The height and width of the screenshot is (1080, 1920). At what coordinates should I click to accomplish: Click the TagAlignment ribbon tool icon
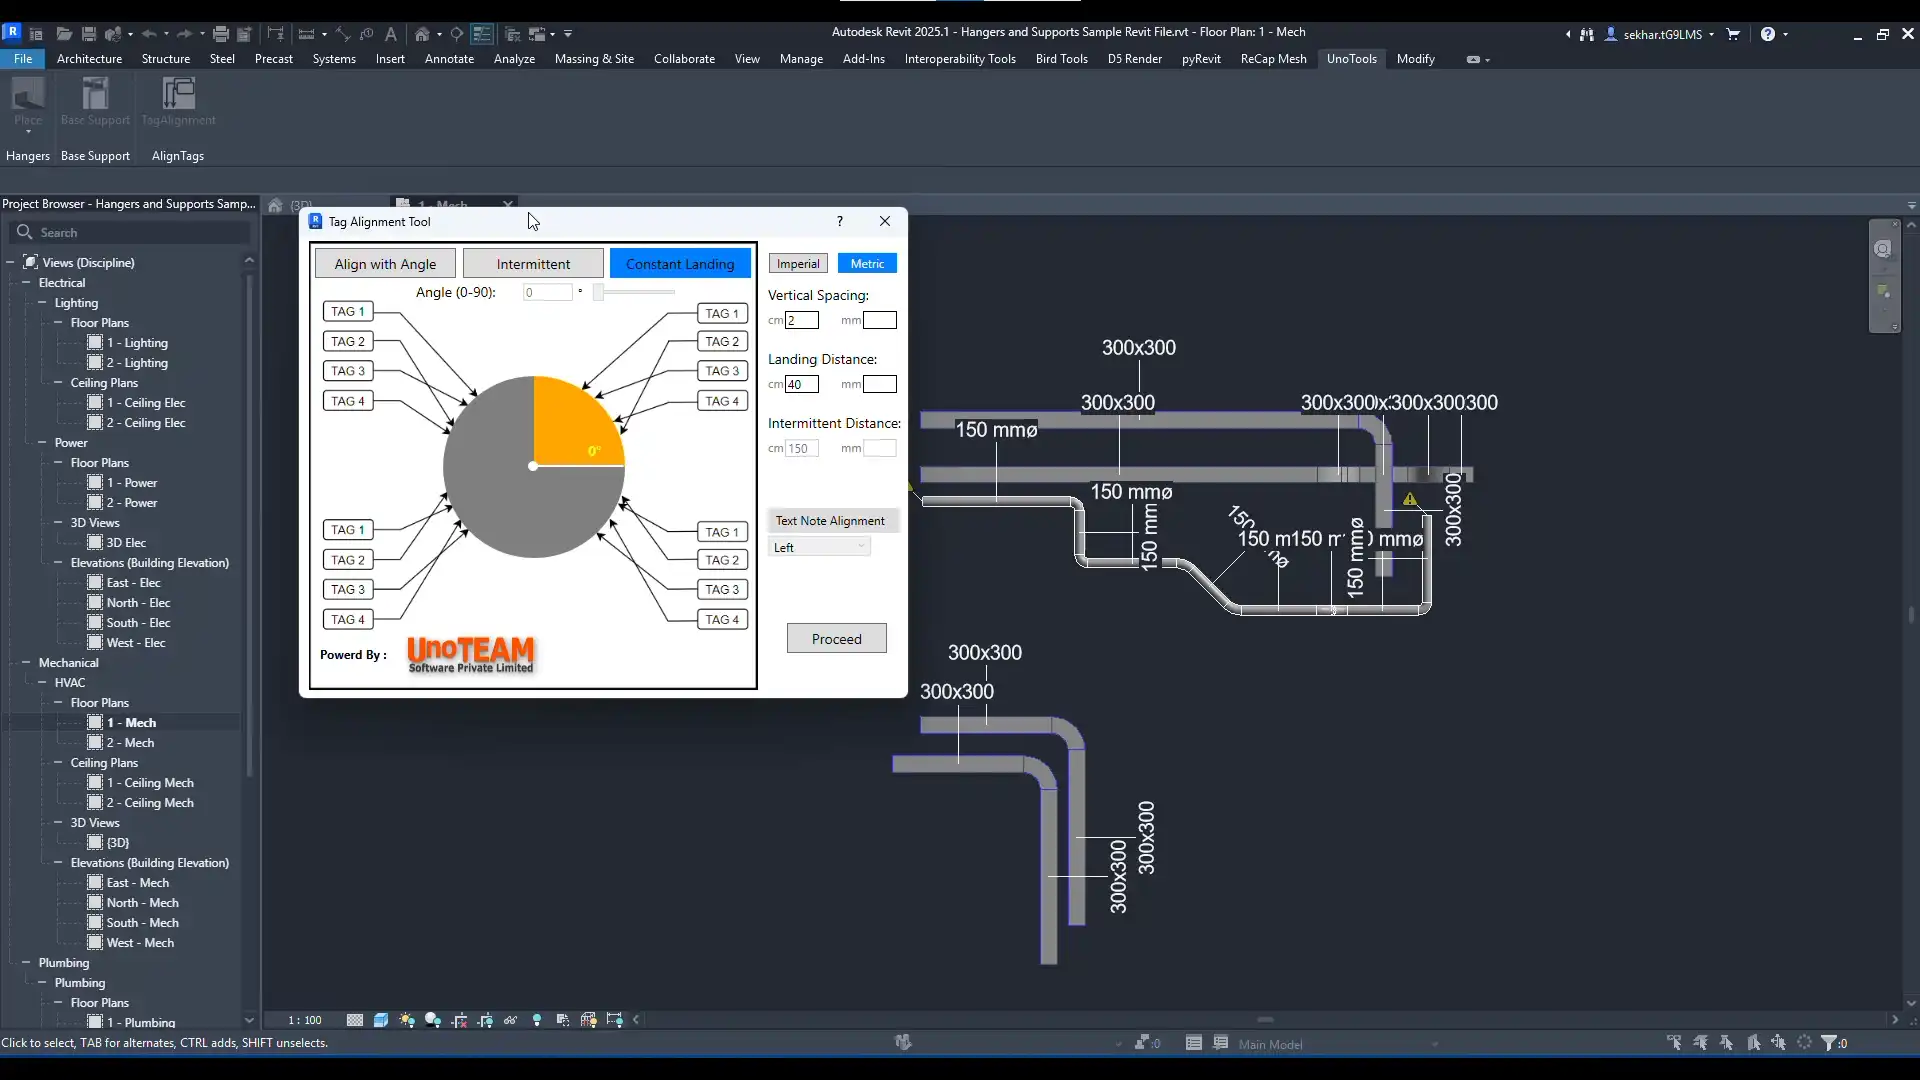pyautogui.click(x=178, y=95)
